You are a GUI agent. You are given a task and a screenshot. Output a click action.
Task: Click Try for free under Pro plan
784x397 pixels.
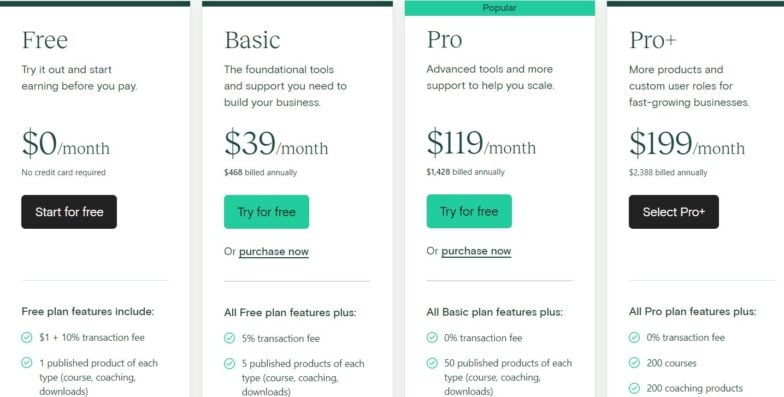tap(469, 212)
